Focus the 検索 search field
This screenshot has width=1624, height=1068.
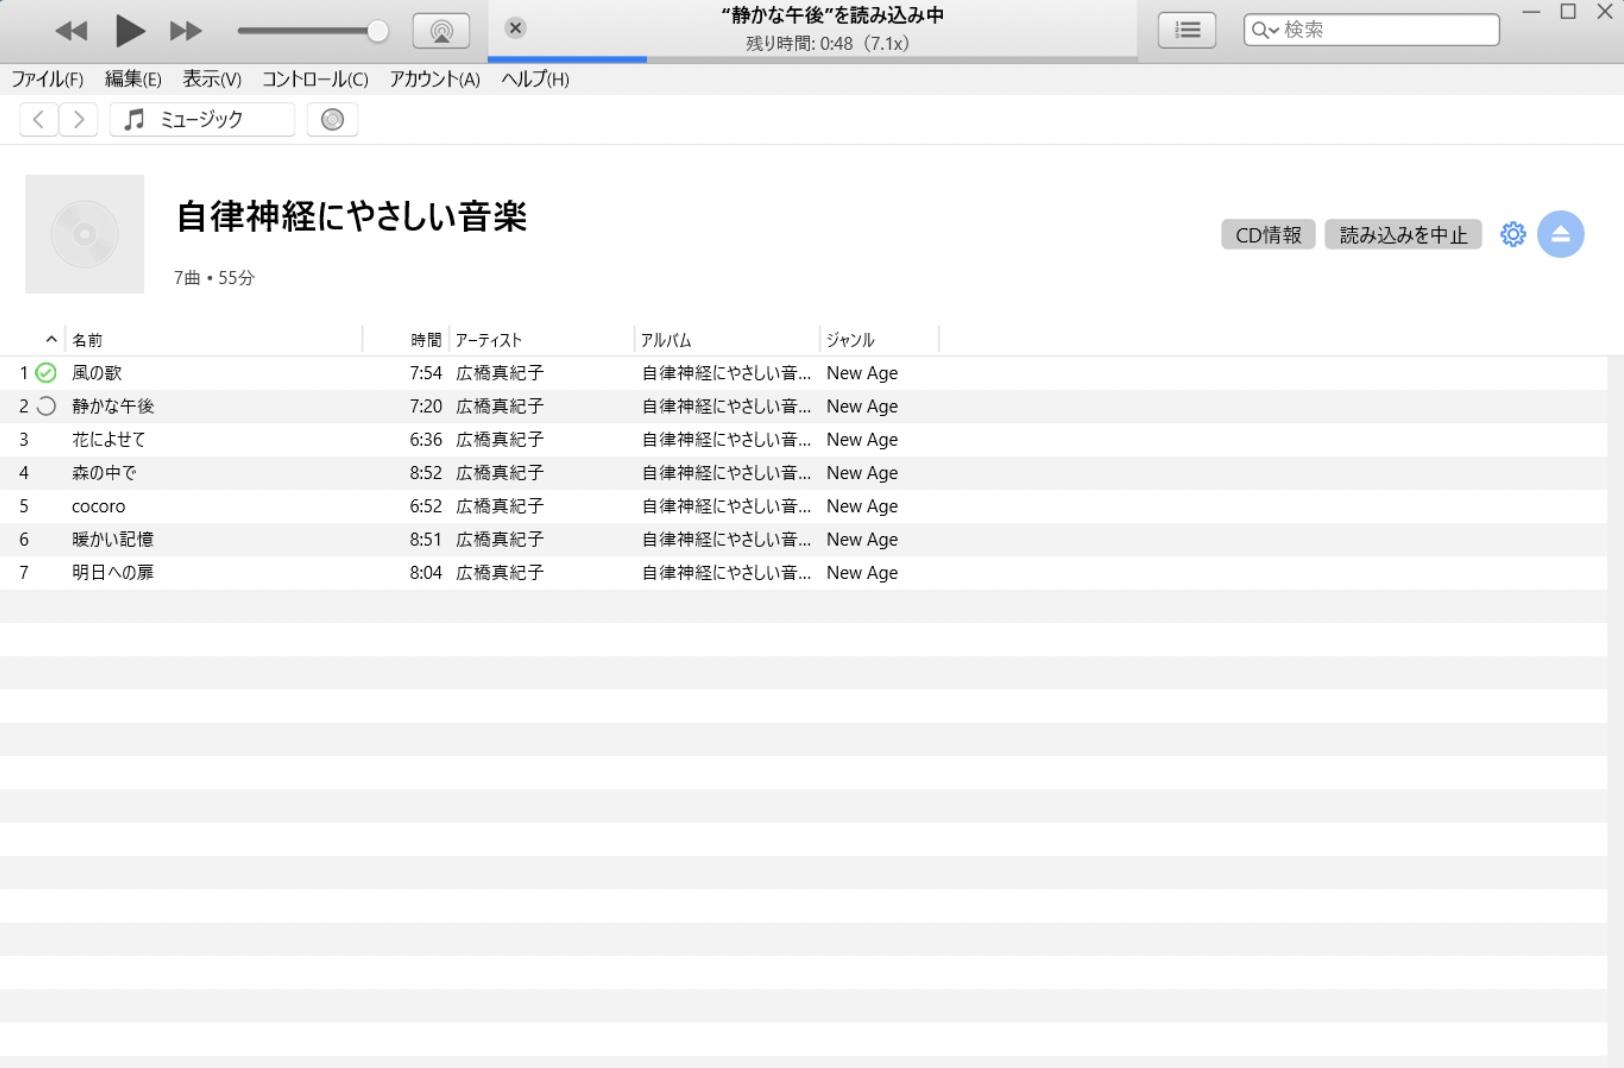[x=1372, y=30]
